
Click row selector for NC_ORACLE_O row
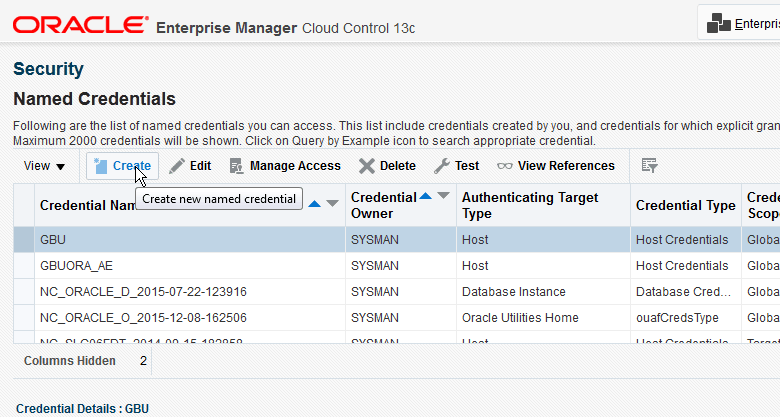click(x=24, y=317)
